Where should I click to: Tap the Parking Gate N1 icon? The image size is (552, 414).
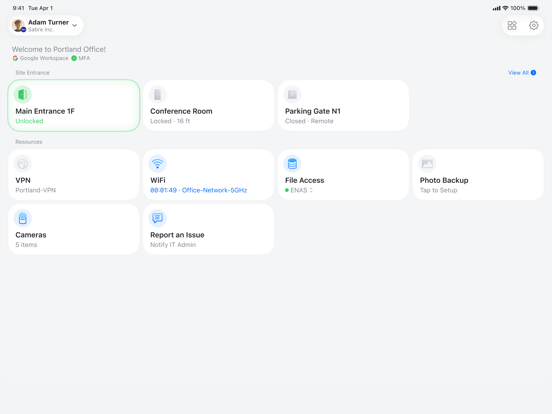[292, 94]
